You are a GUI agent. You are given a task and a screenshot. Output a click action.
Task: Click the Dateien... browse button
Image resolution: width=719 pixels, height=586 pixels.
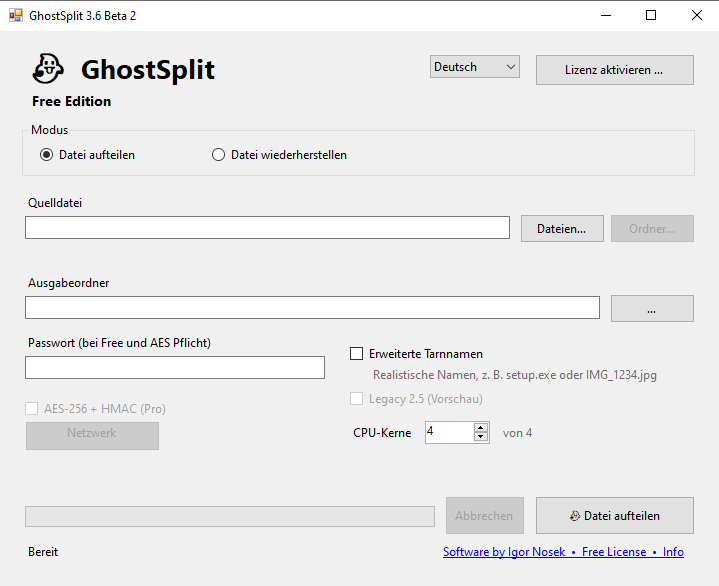562,228
